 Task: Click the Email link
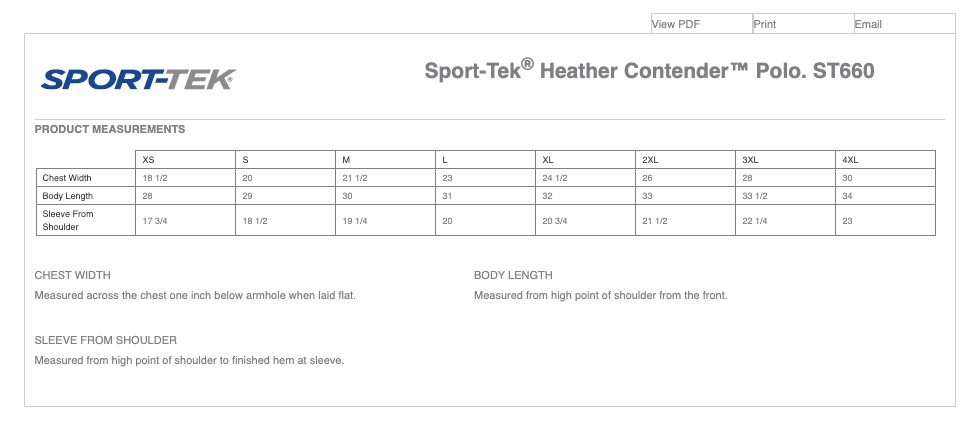click(868, 24)
